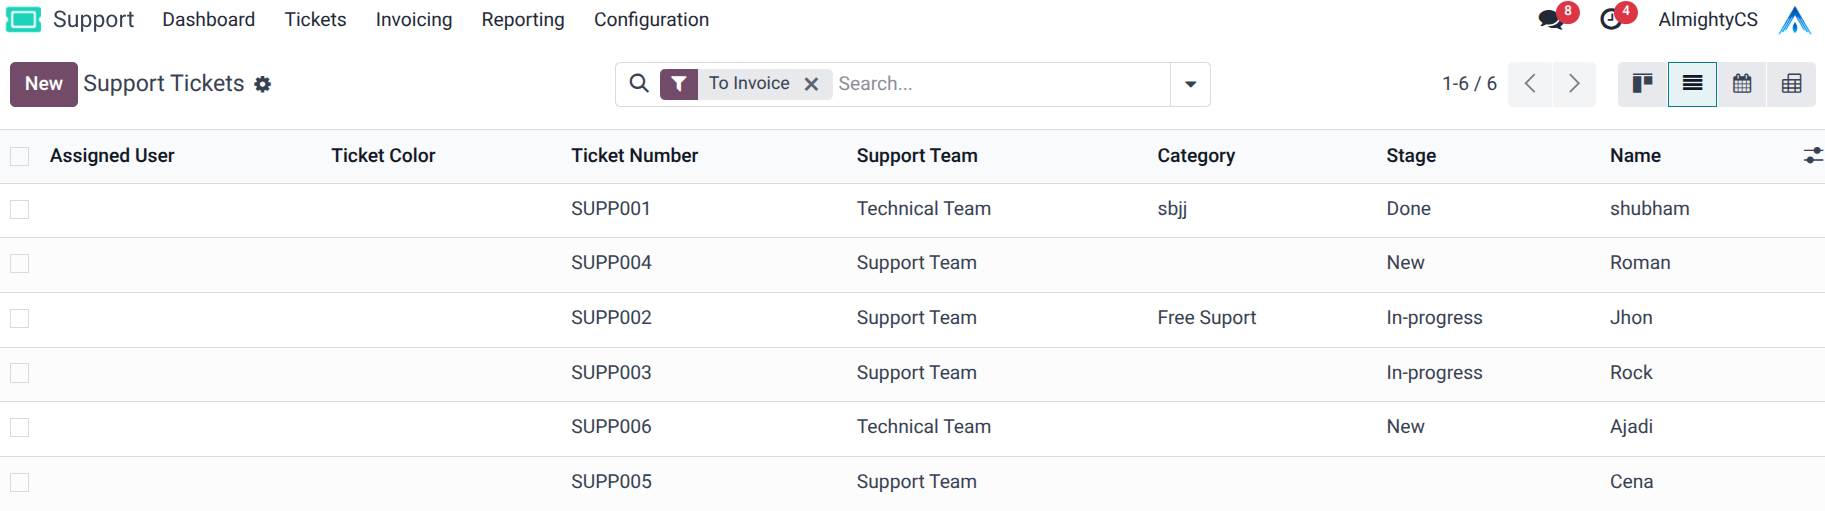The height and width of the screenshot is (511, 1825).
Task: Expand the Reporting menu
Action: (x=523, y=20)
